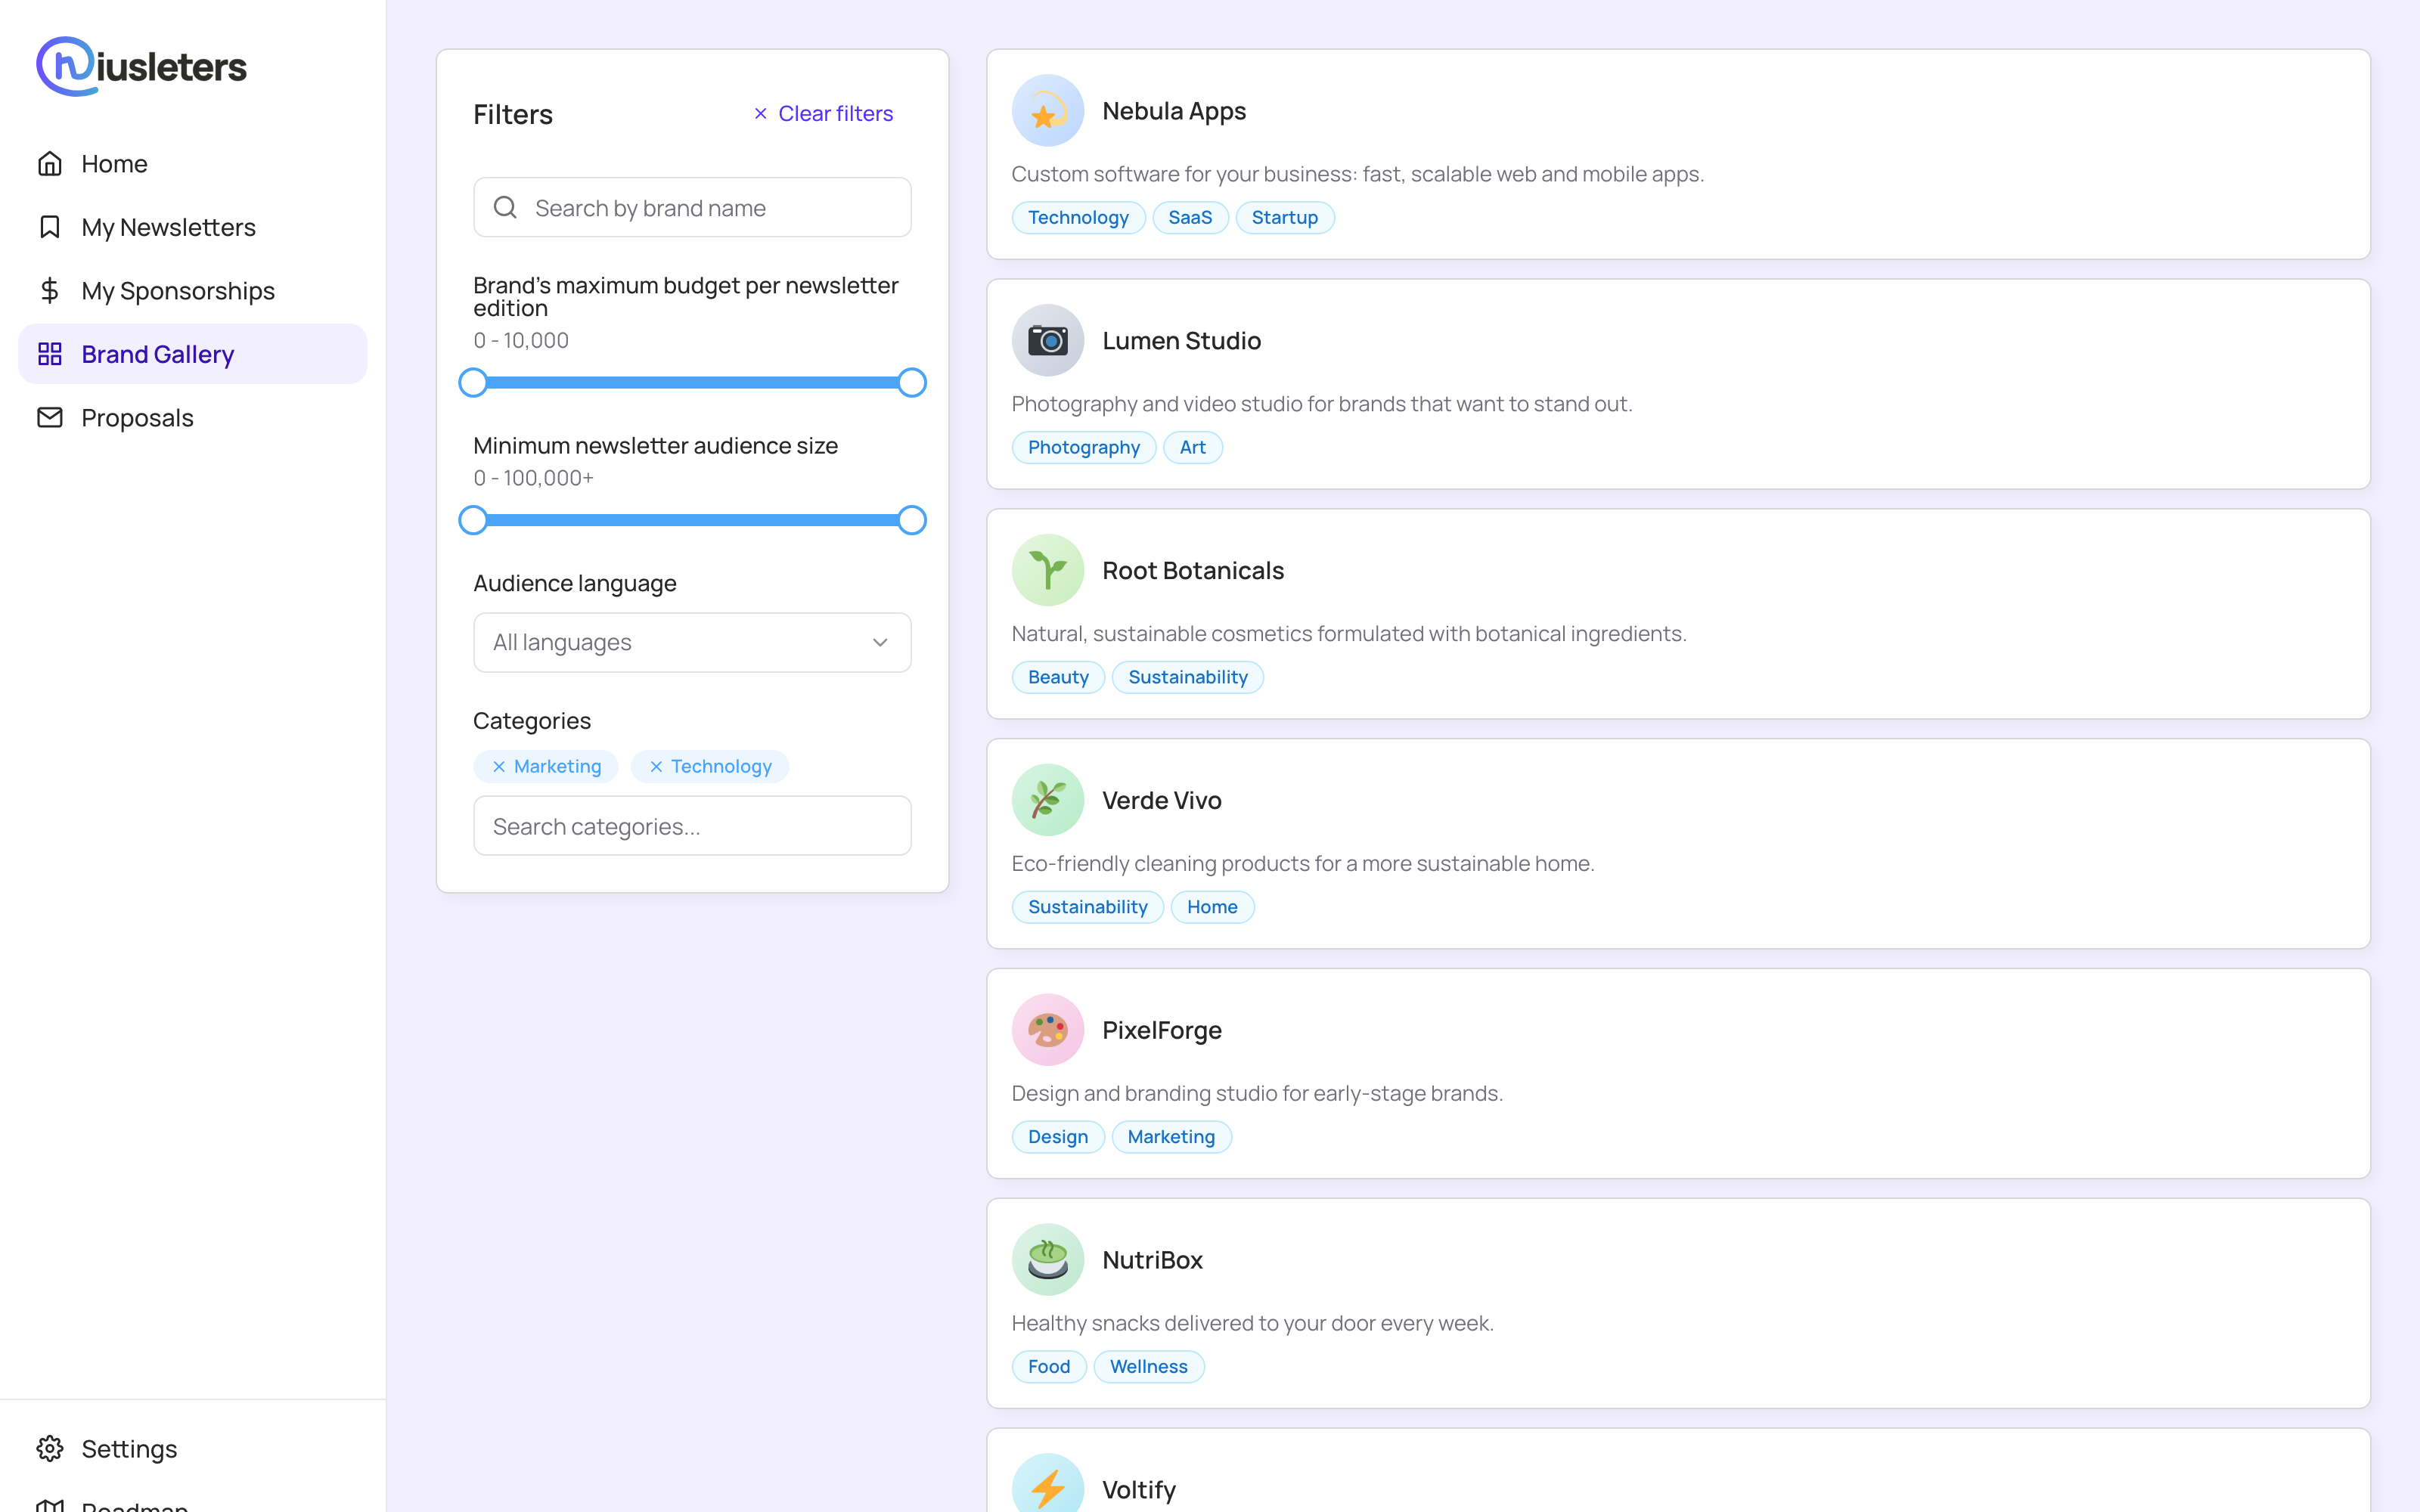Viewport: 2420px width, 1512px height.
Task: Click the Niusleters logo
Action: 141,66
